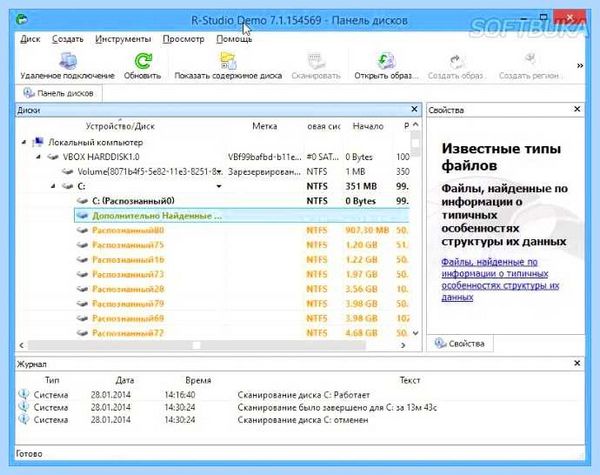
Task: Click the info icon of 14:16:40 log entry
Action: (24, 394)
